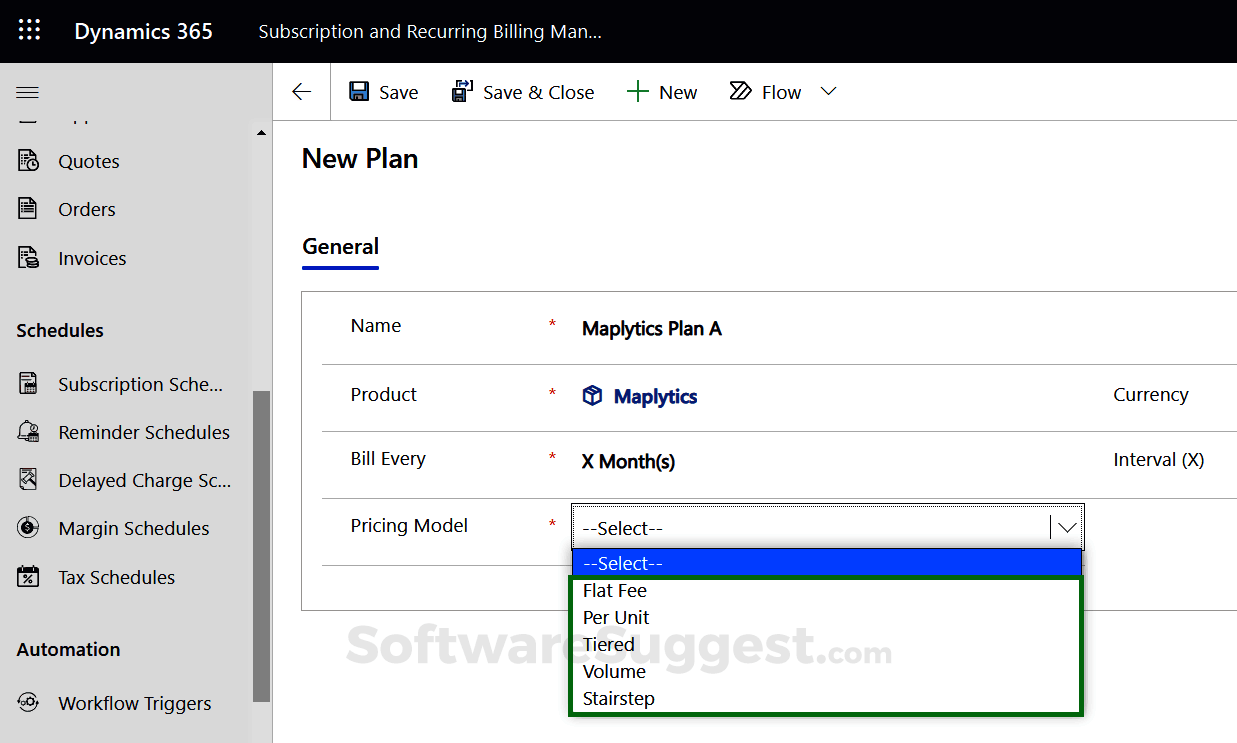Open the Pricing Model dropdown arrow
Image resolution: width=1237 pixels, height=743 pixels.
pos(1067,527)
